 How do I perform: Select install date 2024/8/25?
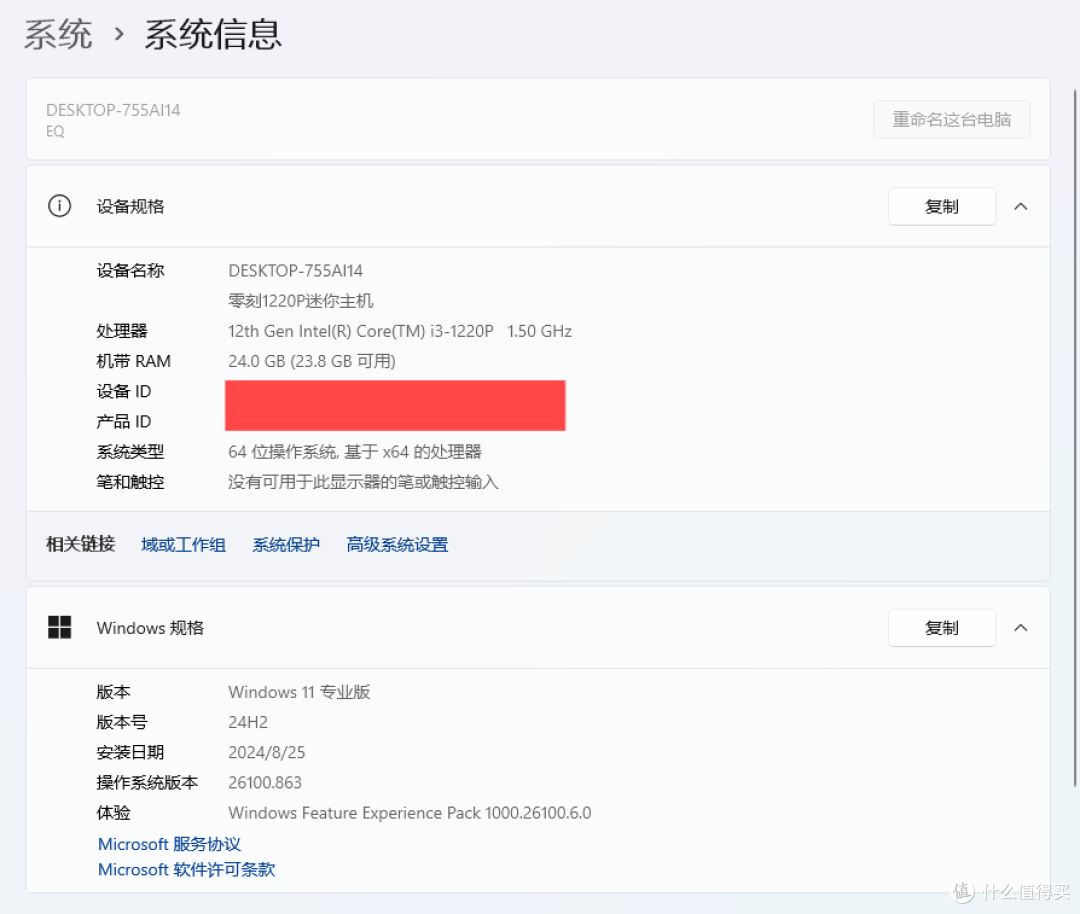pyautogui.click(x=267, y=752)
